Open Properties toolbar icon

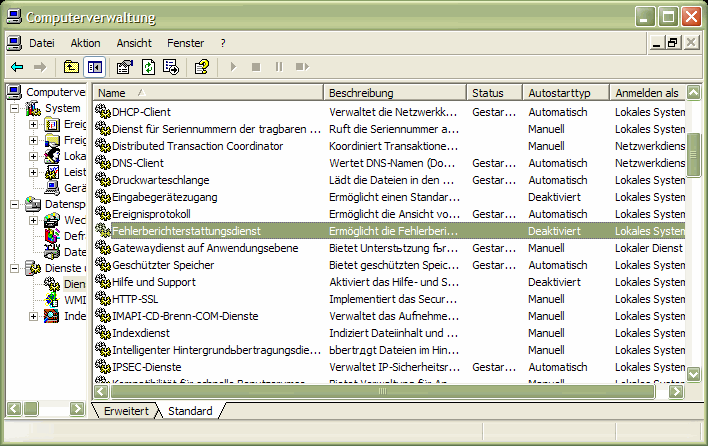pos(125,67)
